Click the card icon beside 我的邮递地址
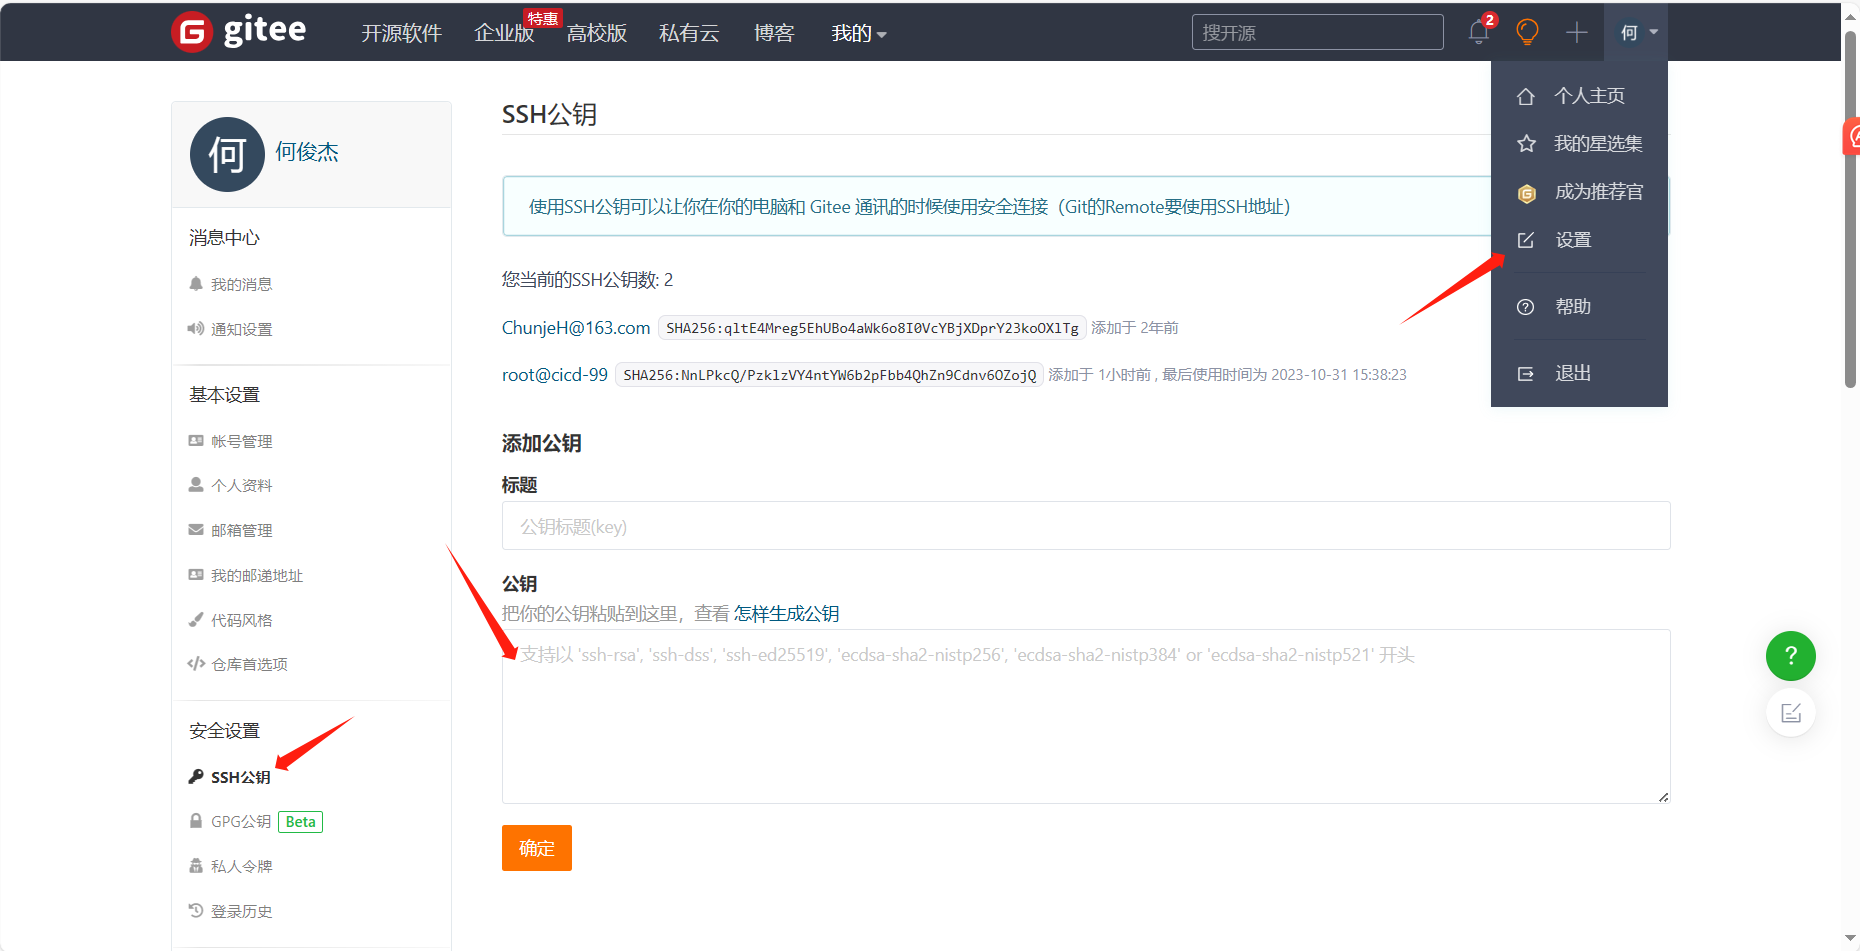 click(196, 575)
